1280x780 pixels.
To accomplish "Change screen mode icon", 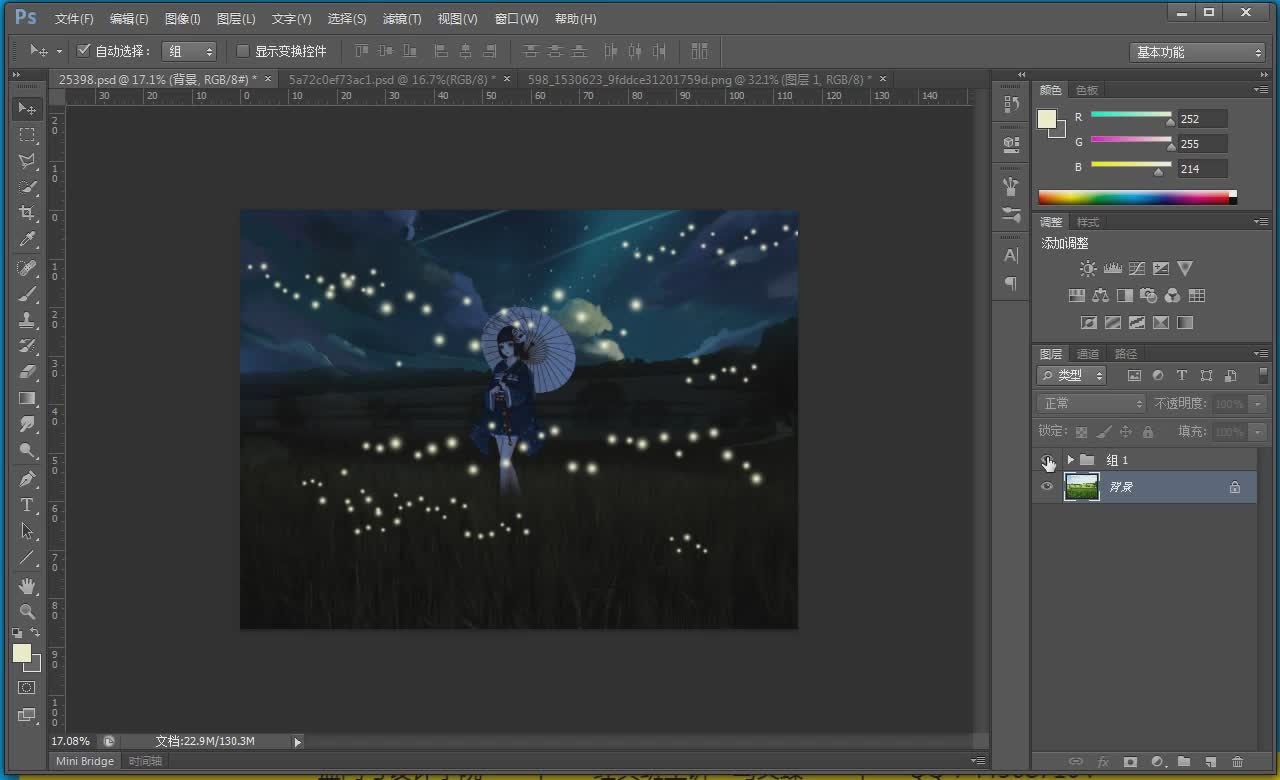I will pyautogui.click(x=27, y=715).
